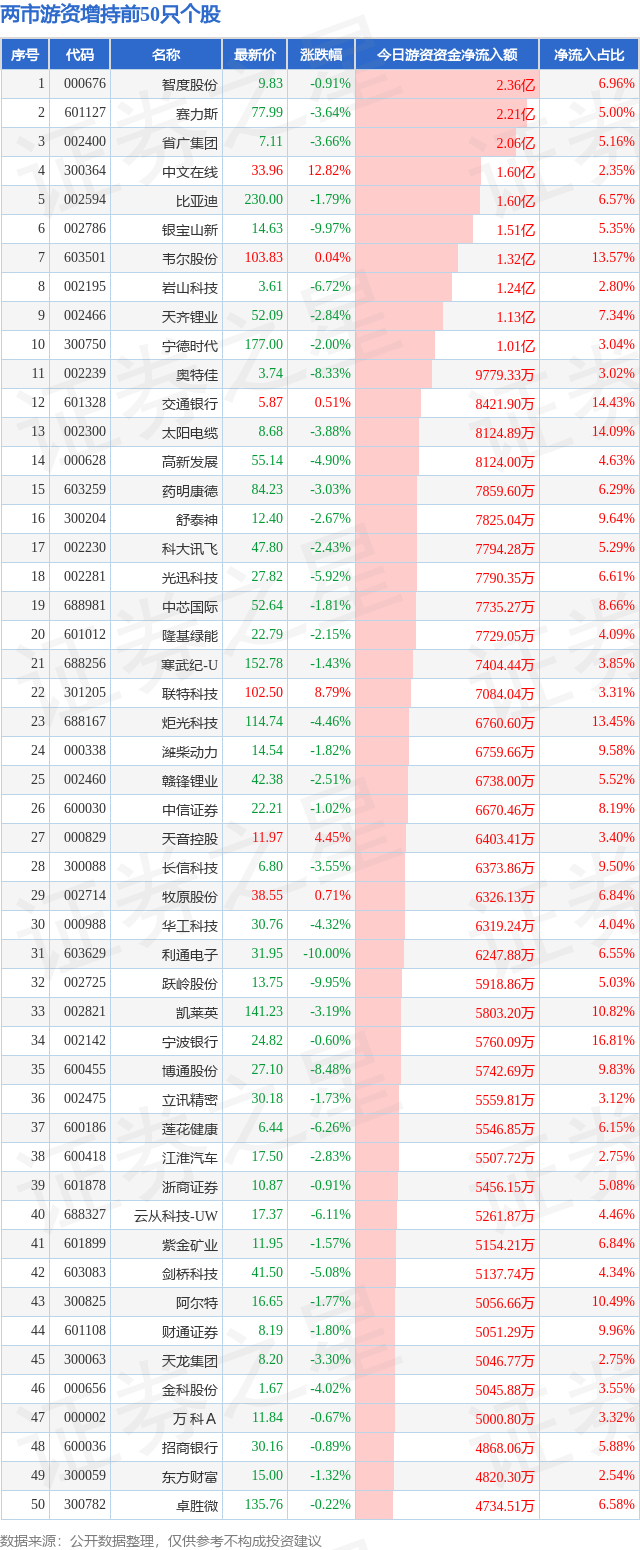The width and height of the screenshot is (640, 1550).
Task: Select stock name 博通股份
Action: pos(190,1070)
